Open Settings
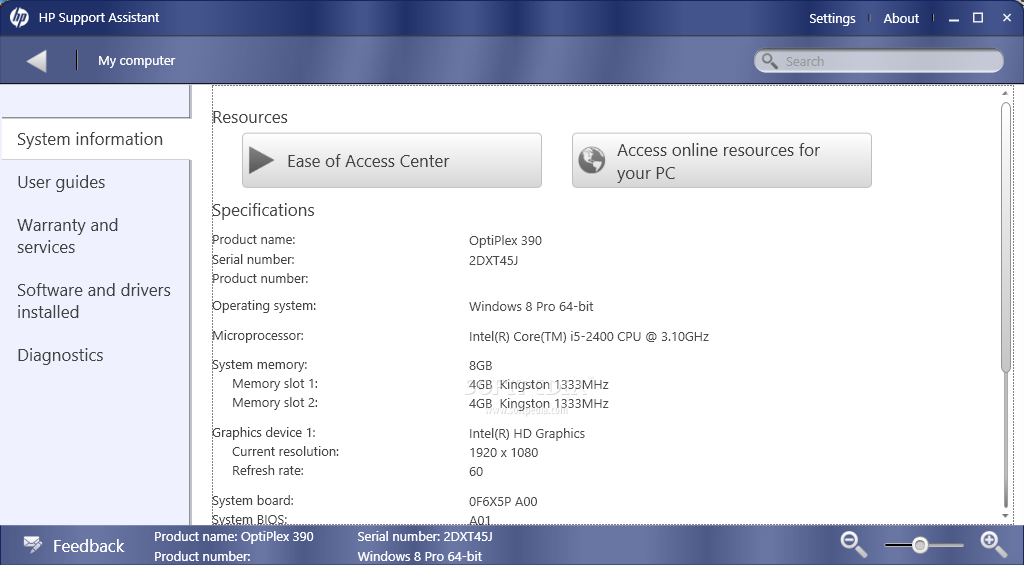The height and width of the screenshot is (565, 1024). [832, 18]
